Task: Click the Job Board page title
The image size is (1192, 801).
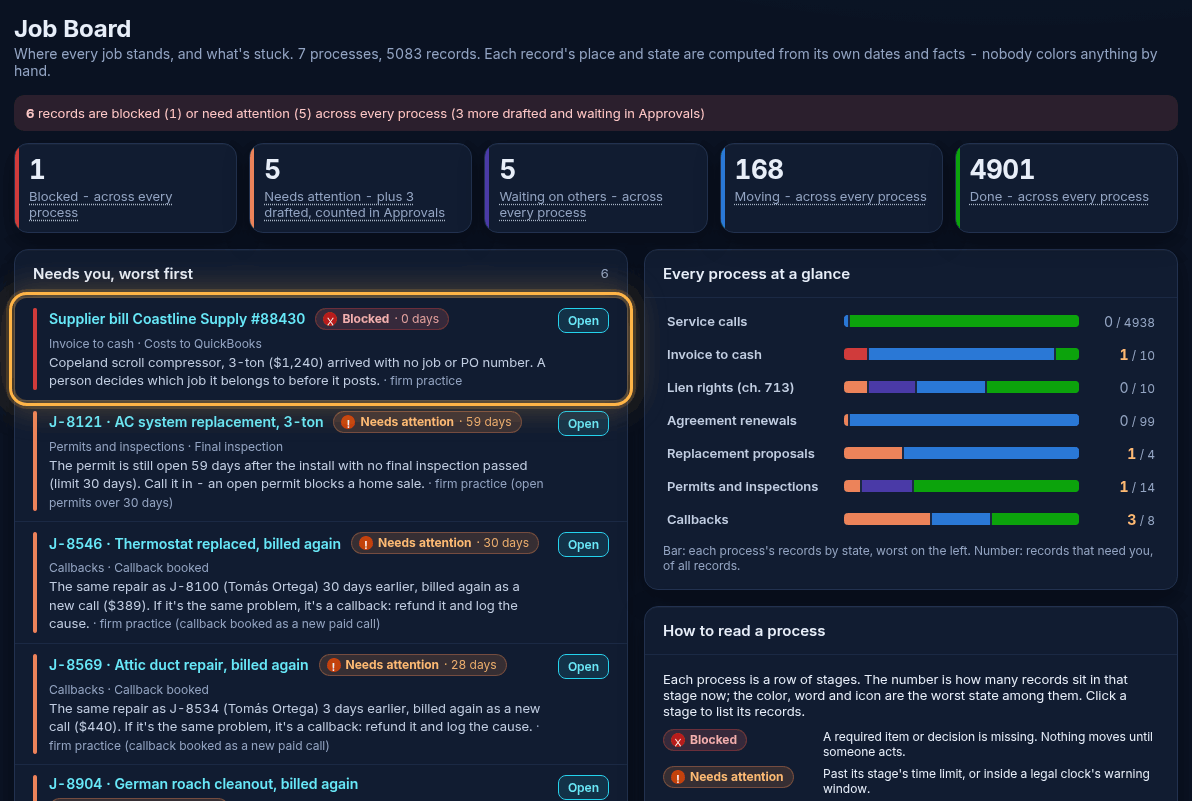Action: [72, 29]
